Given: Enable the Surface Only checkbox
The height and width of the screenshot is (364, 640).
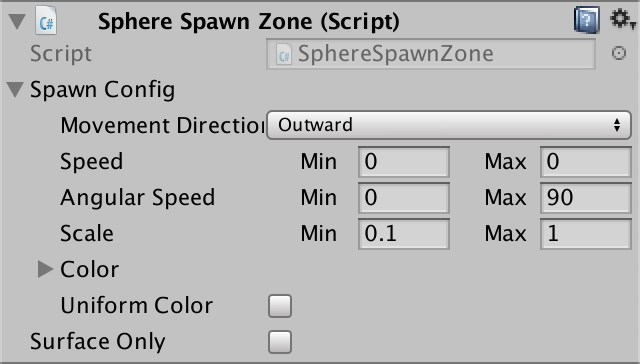Looking at the screenshot, I should pyautogui.click(x=280, y=342).
